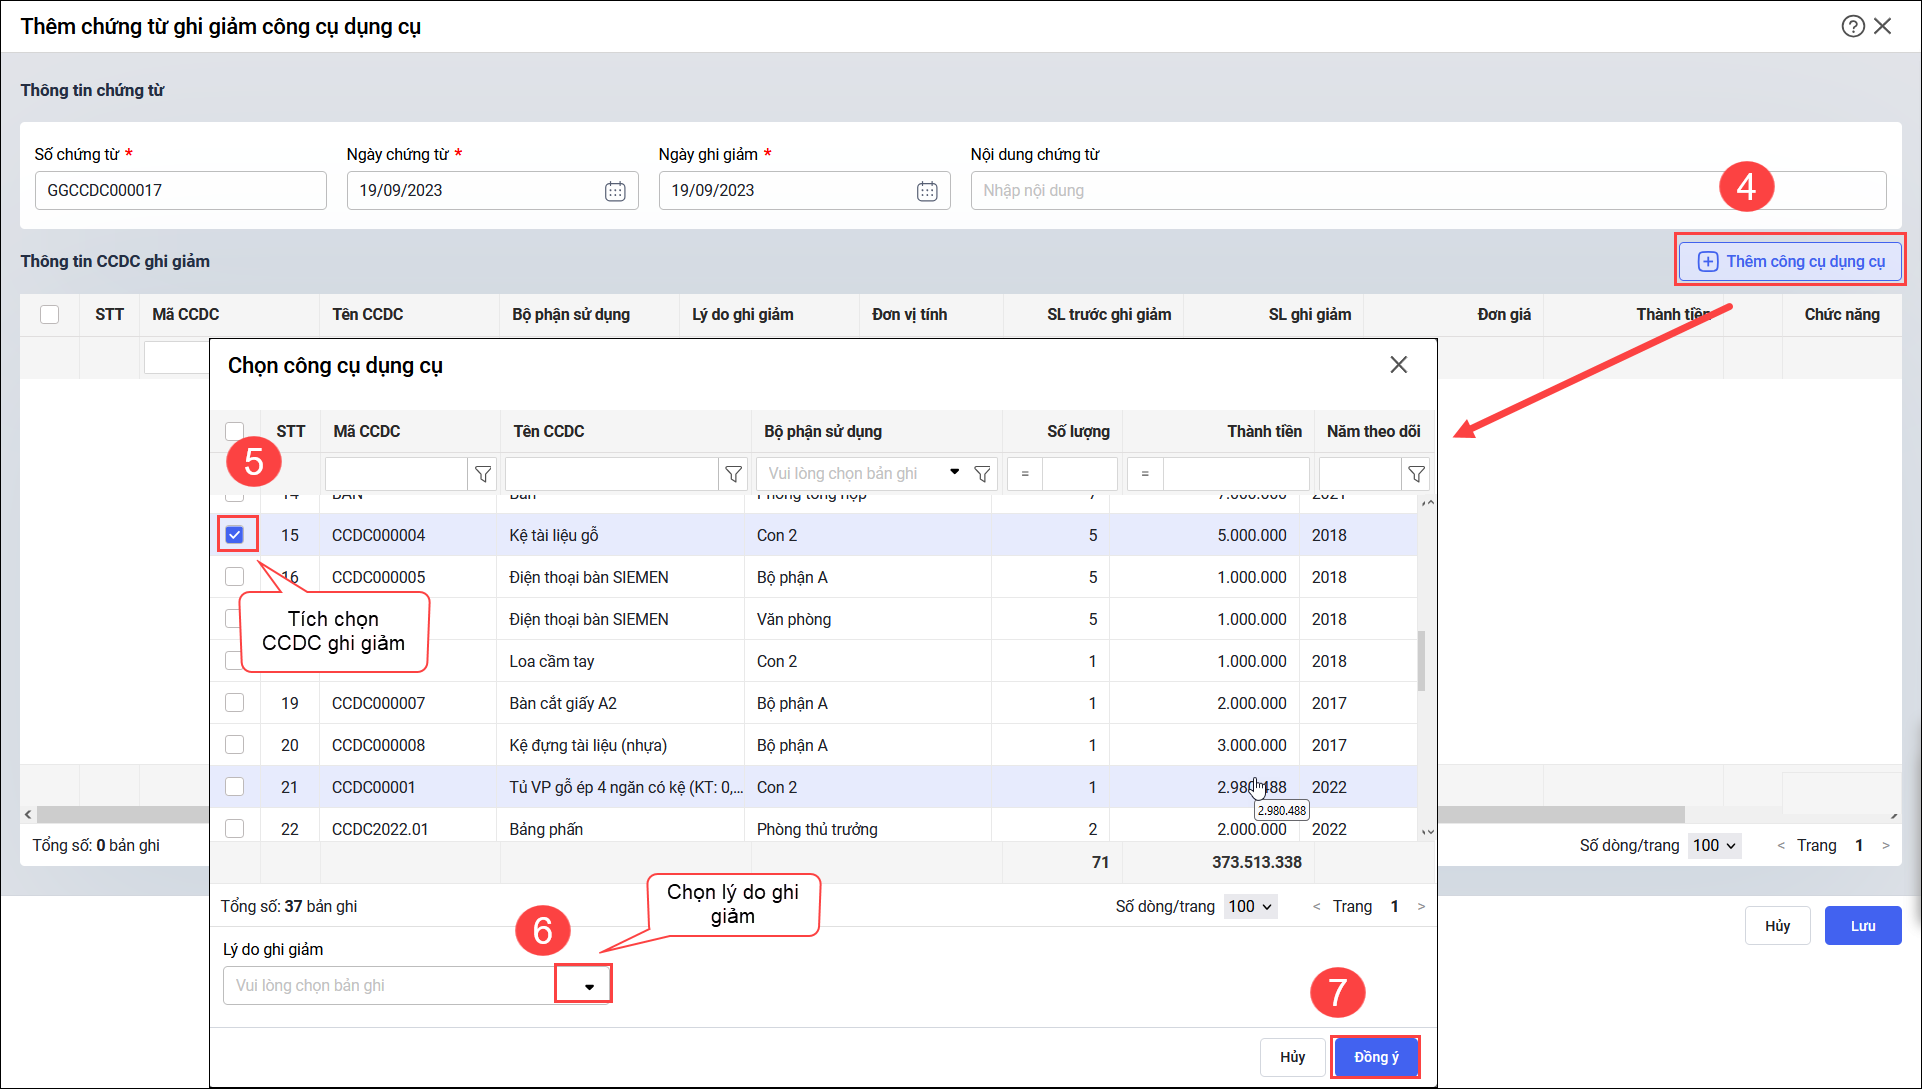Expand the Lý do ghi giảm dropdown
This screenshot has height=1089, width=1922.
(588, 986)
